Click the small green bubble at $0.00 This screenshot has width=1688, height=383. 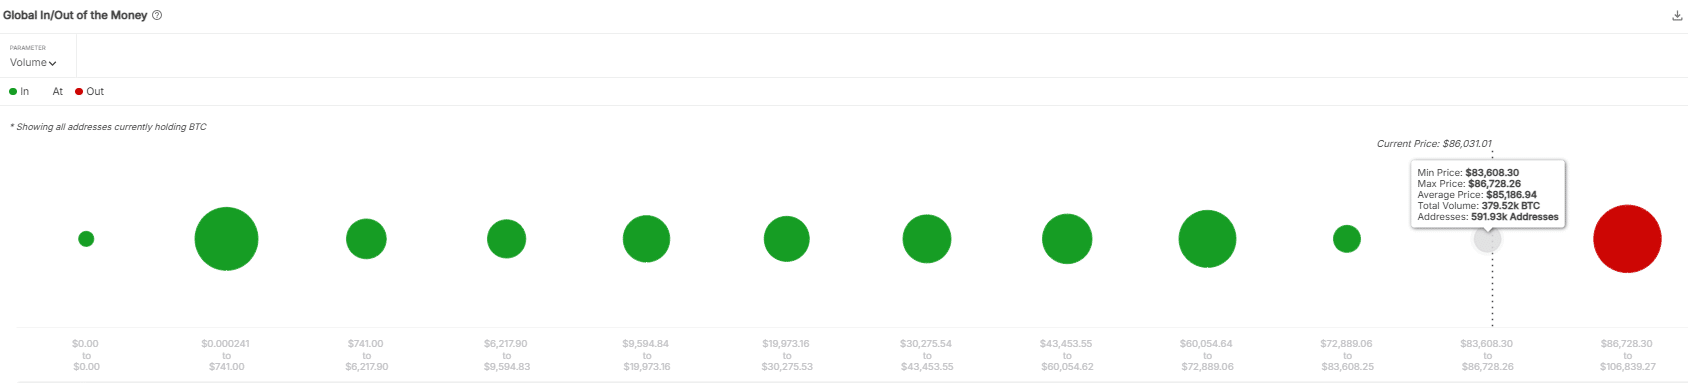[x=86, y=239]
